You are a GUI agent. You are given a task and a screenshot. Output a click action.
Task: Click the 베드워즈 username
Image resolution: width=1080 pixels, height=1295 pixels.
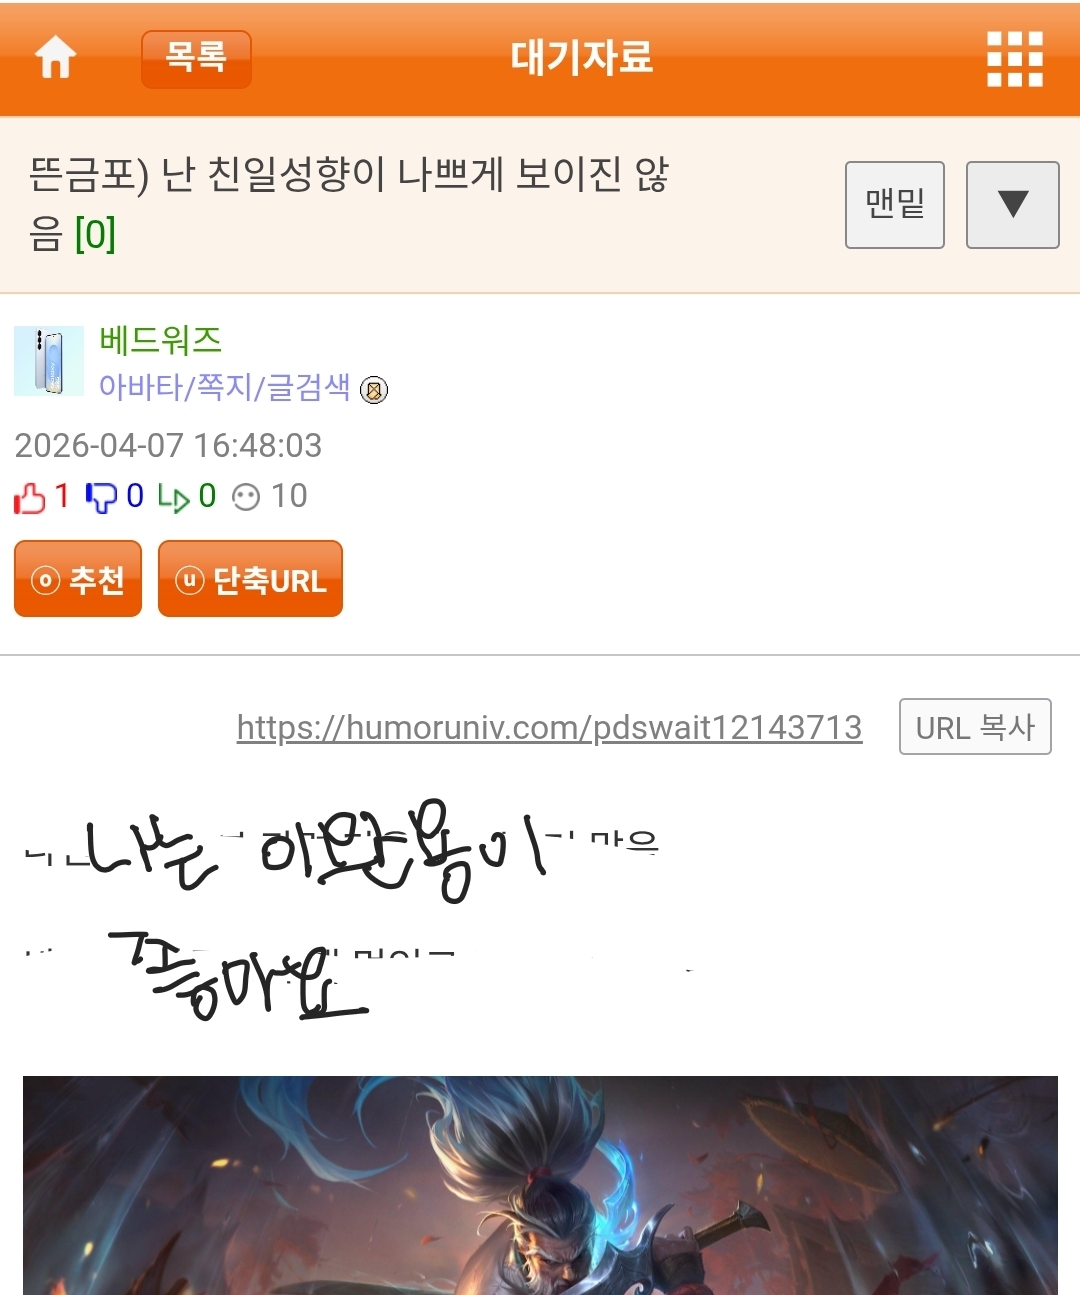coord(160,340)
